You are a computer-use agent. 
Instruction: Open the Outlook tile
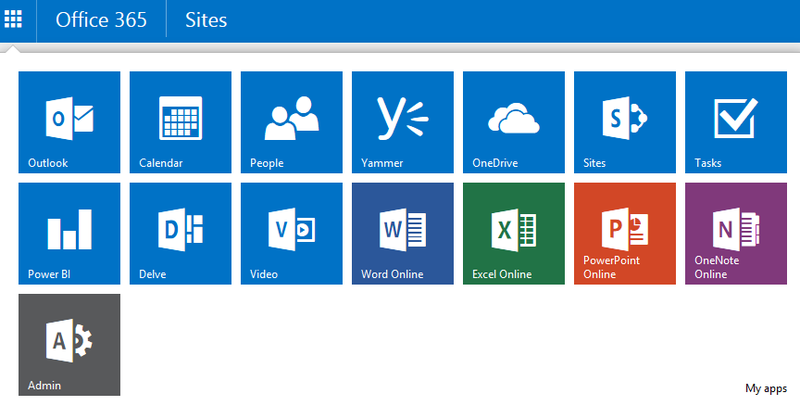(x=69, y=122)
